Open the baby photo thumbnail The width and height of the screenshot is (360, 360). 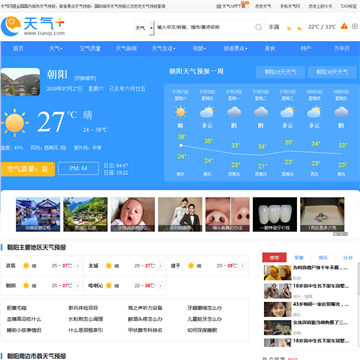click(x=133, y=214)
